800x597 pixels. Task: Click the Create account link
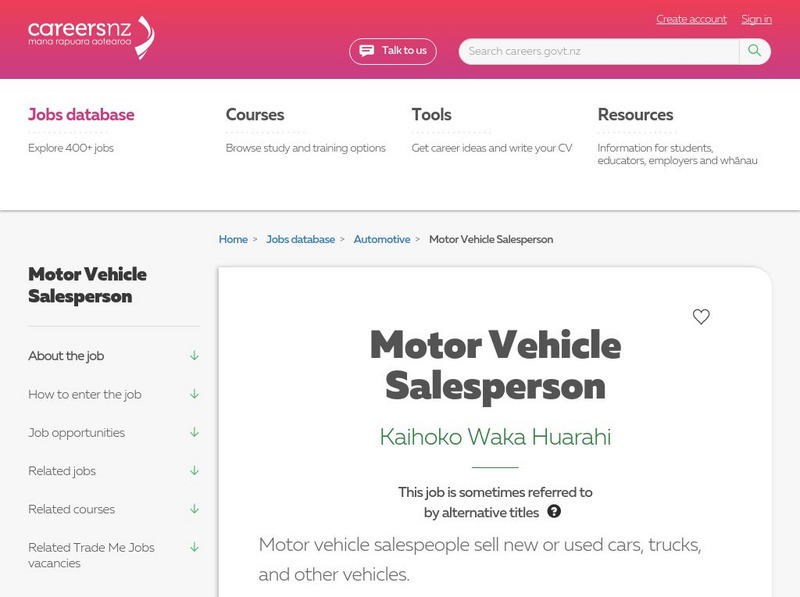tap(690, 19)
